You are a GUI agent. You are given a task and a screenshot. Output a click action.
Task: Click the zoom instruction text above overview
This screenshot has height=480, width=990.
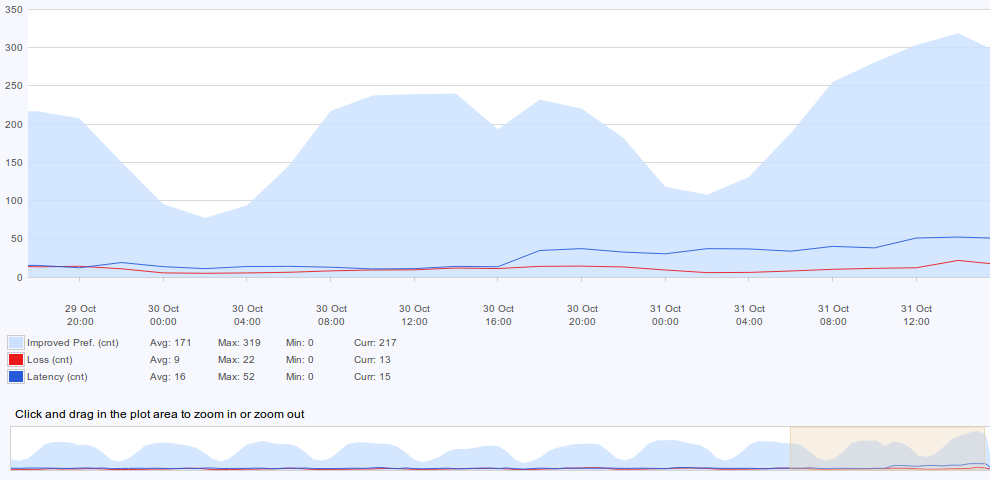(160, 414)
